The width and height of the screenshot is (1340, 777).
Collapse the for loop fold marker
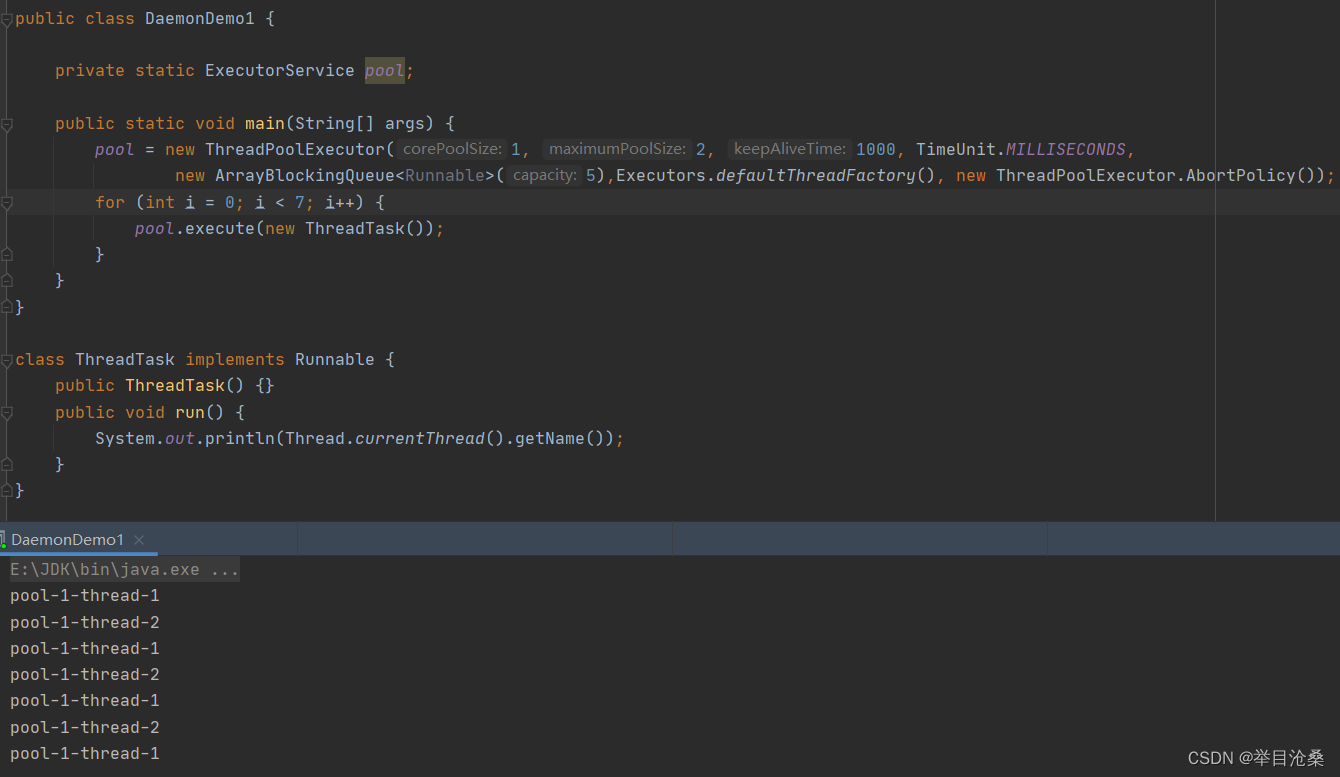point(6,202)
